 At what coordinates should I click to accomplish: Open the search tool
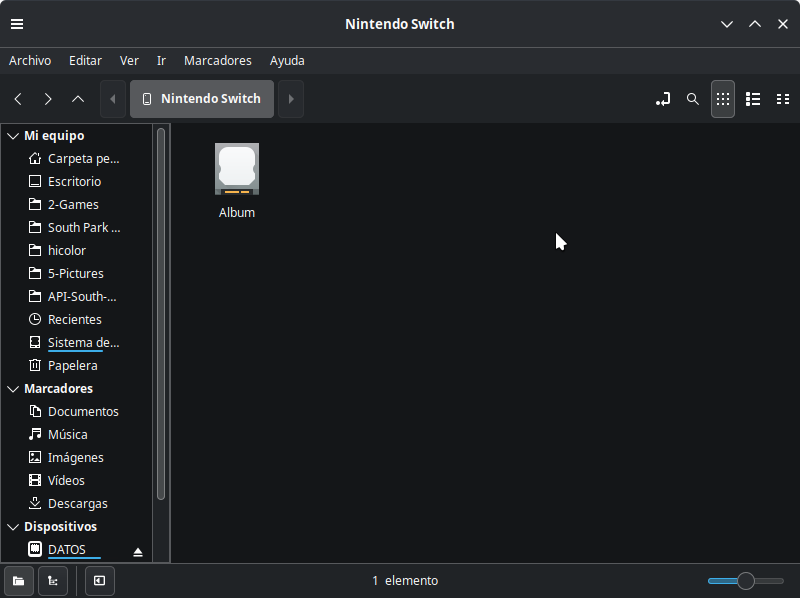click(692, 99)
